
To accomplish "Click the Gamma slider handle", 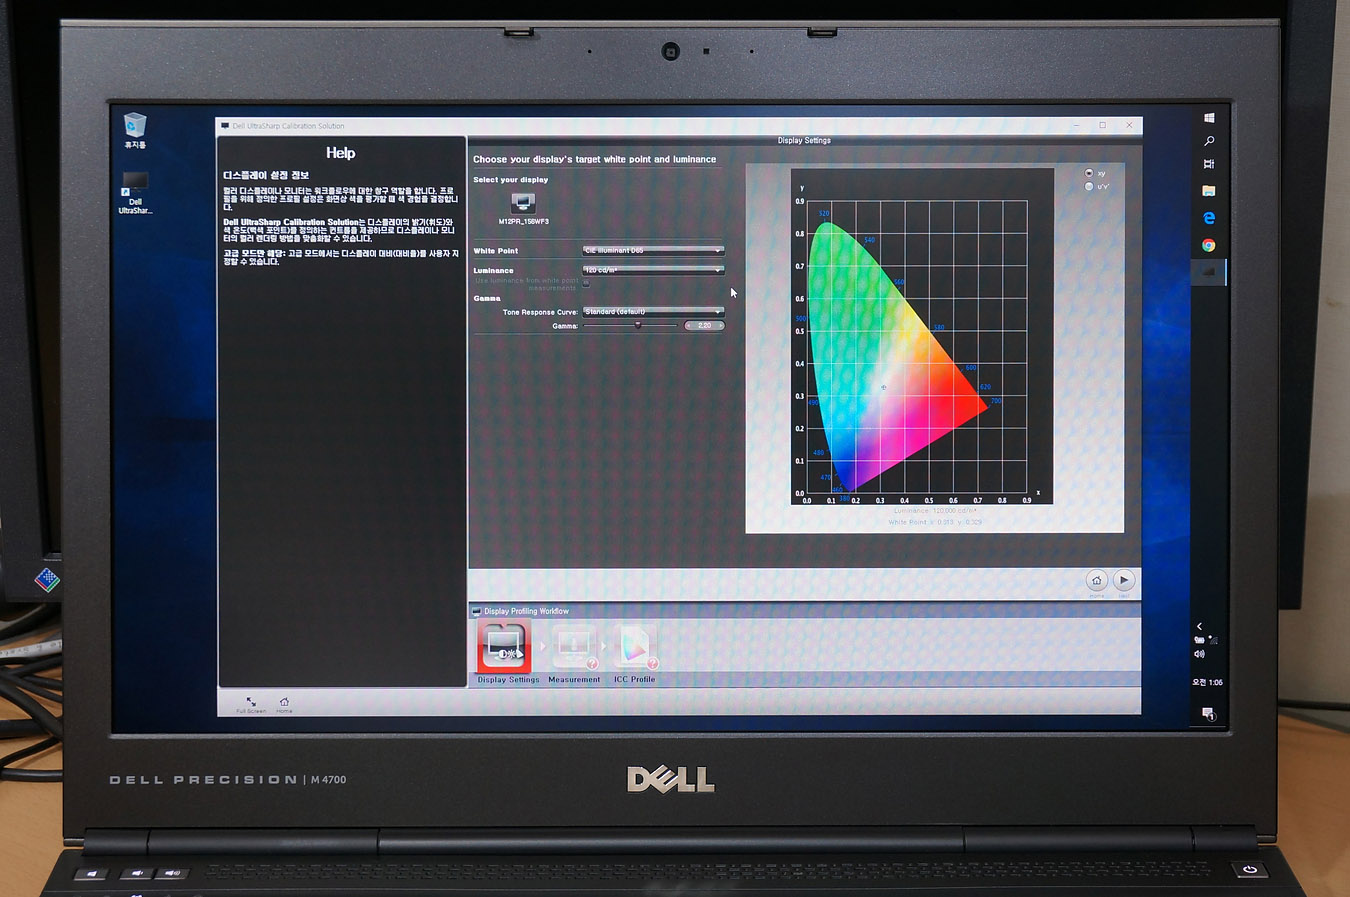I will tap(638, 325).
